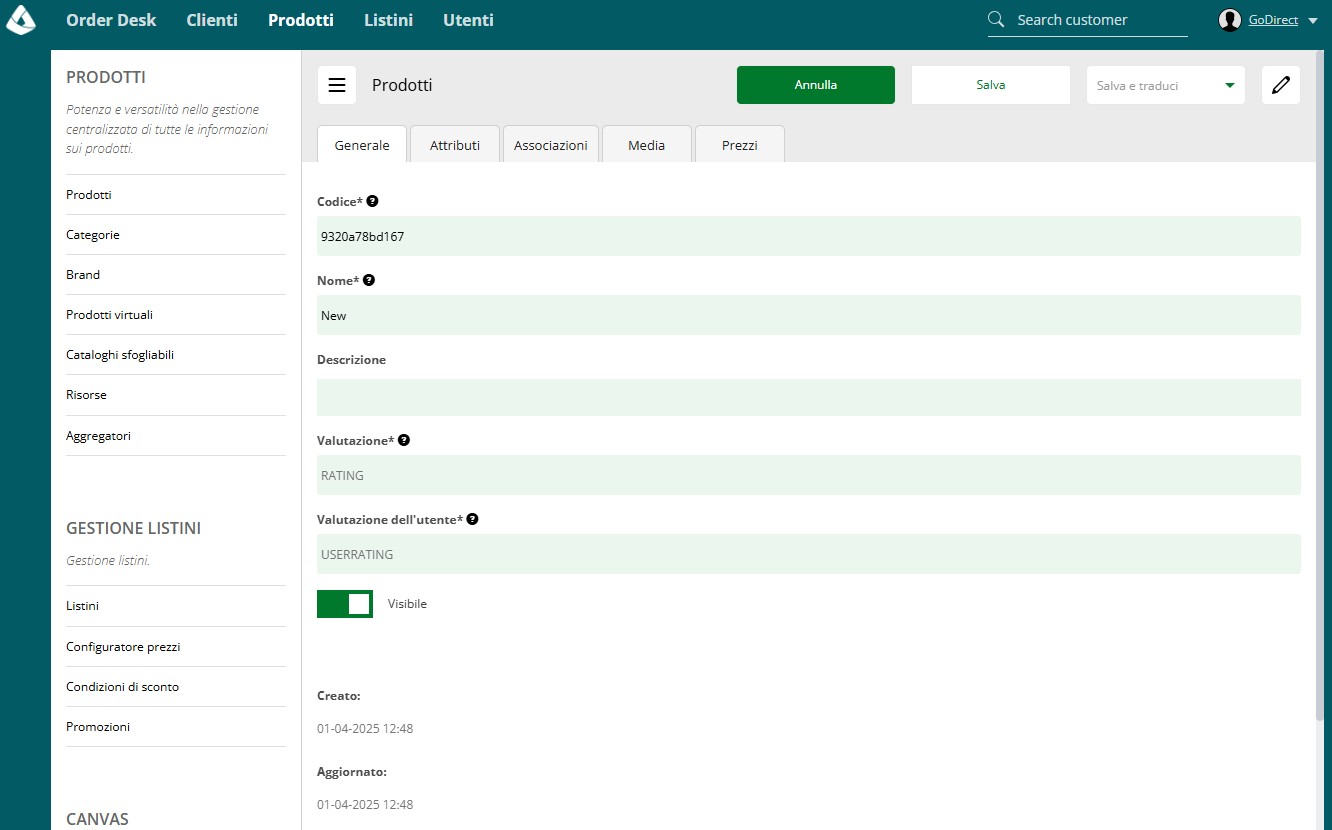
Task: Click the pencil edit icon
Action: point(1281,85)
